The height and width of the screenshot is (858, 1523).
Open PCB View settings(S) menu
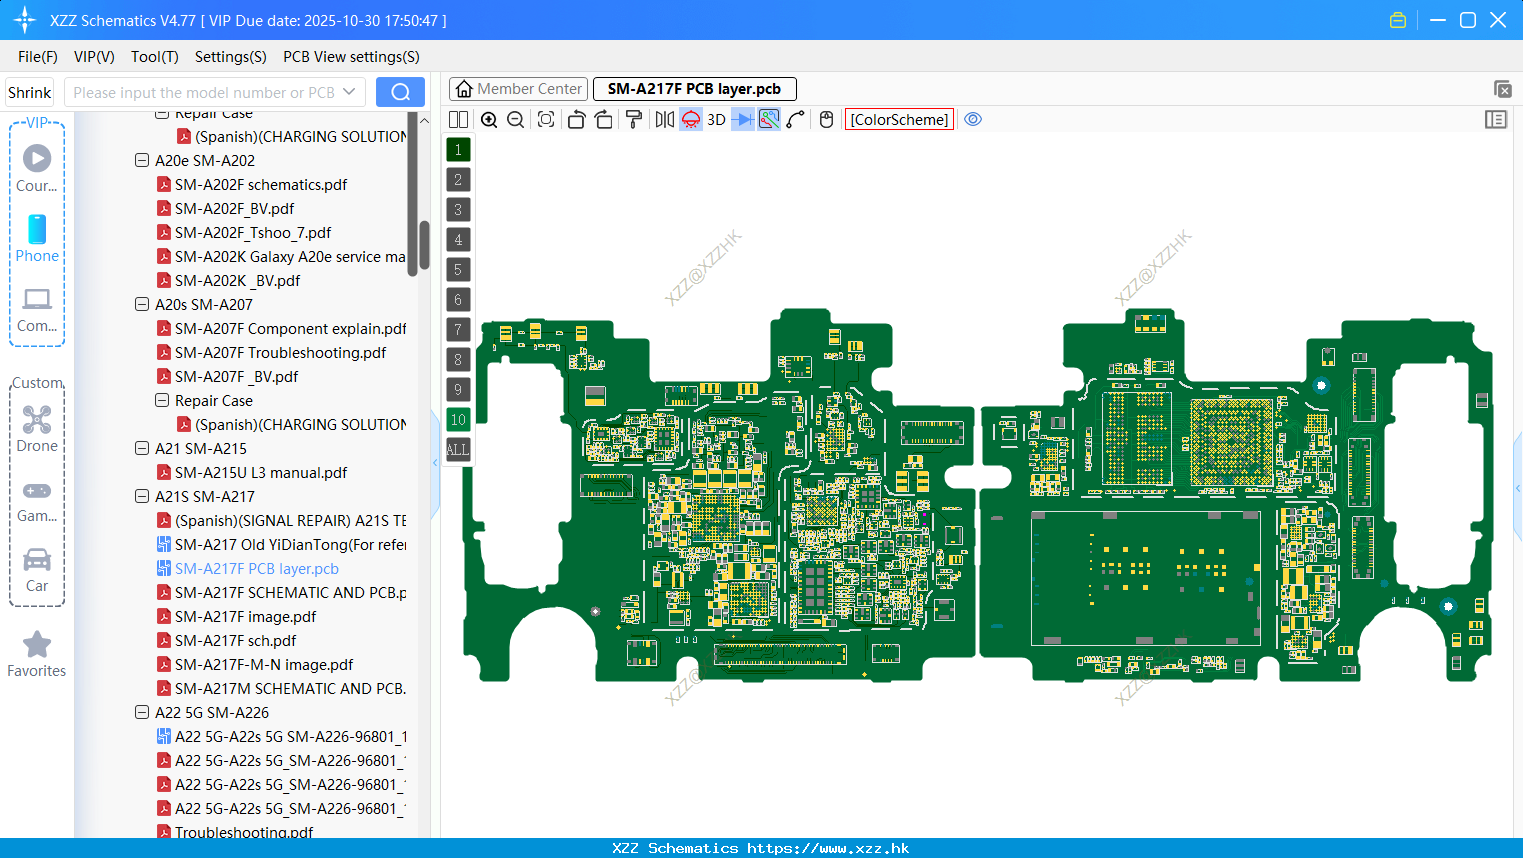pyautogui.click(x=351, y=57)
